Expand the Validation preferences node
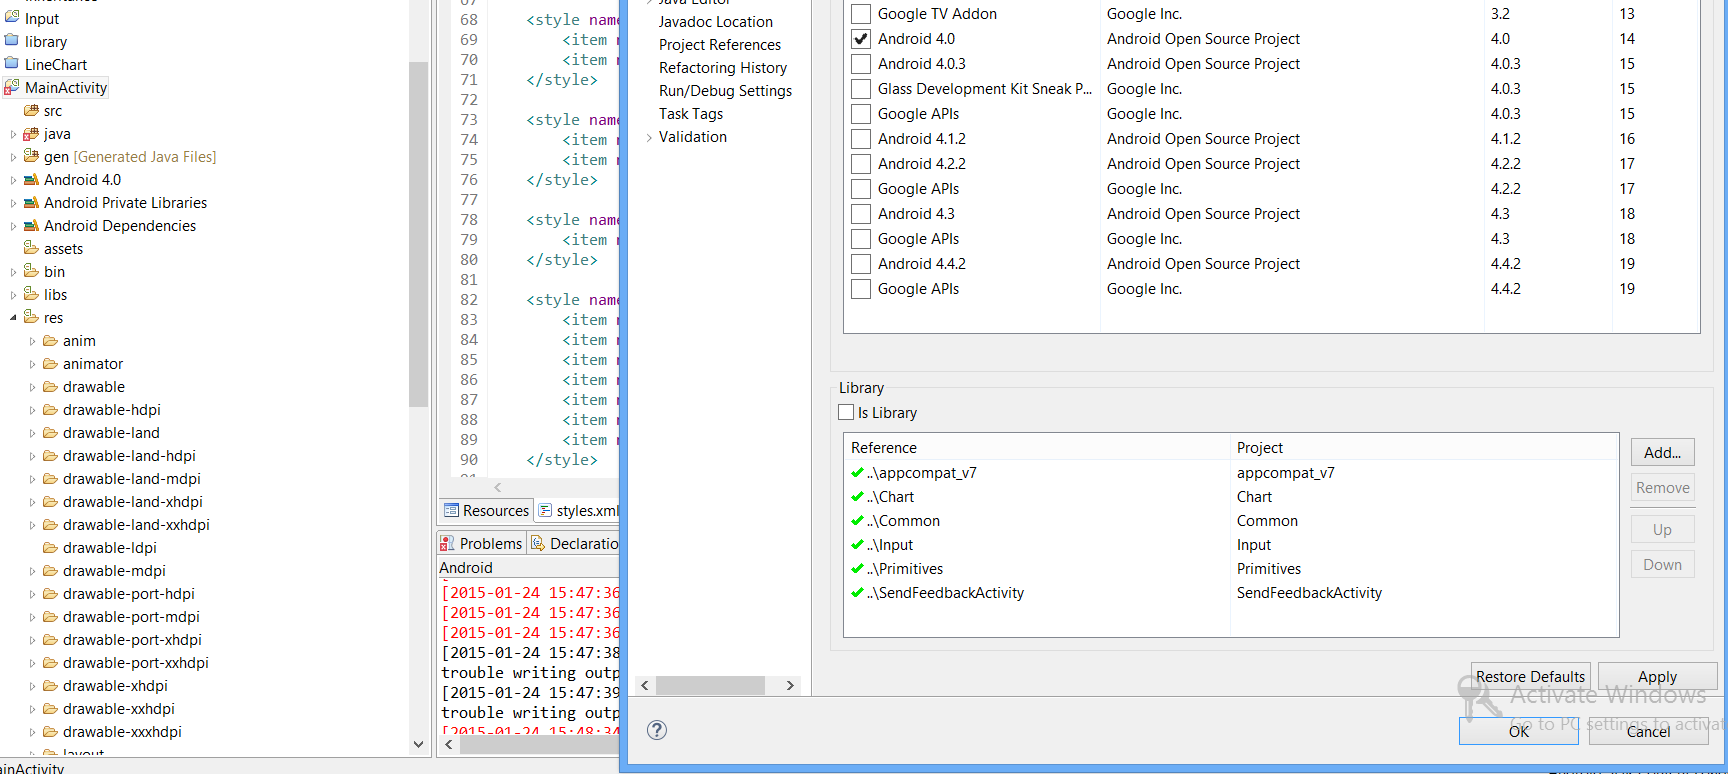 649,137
